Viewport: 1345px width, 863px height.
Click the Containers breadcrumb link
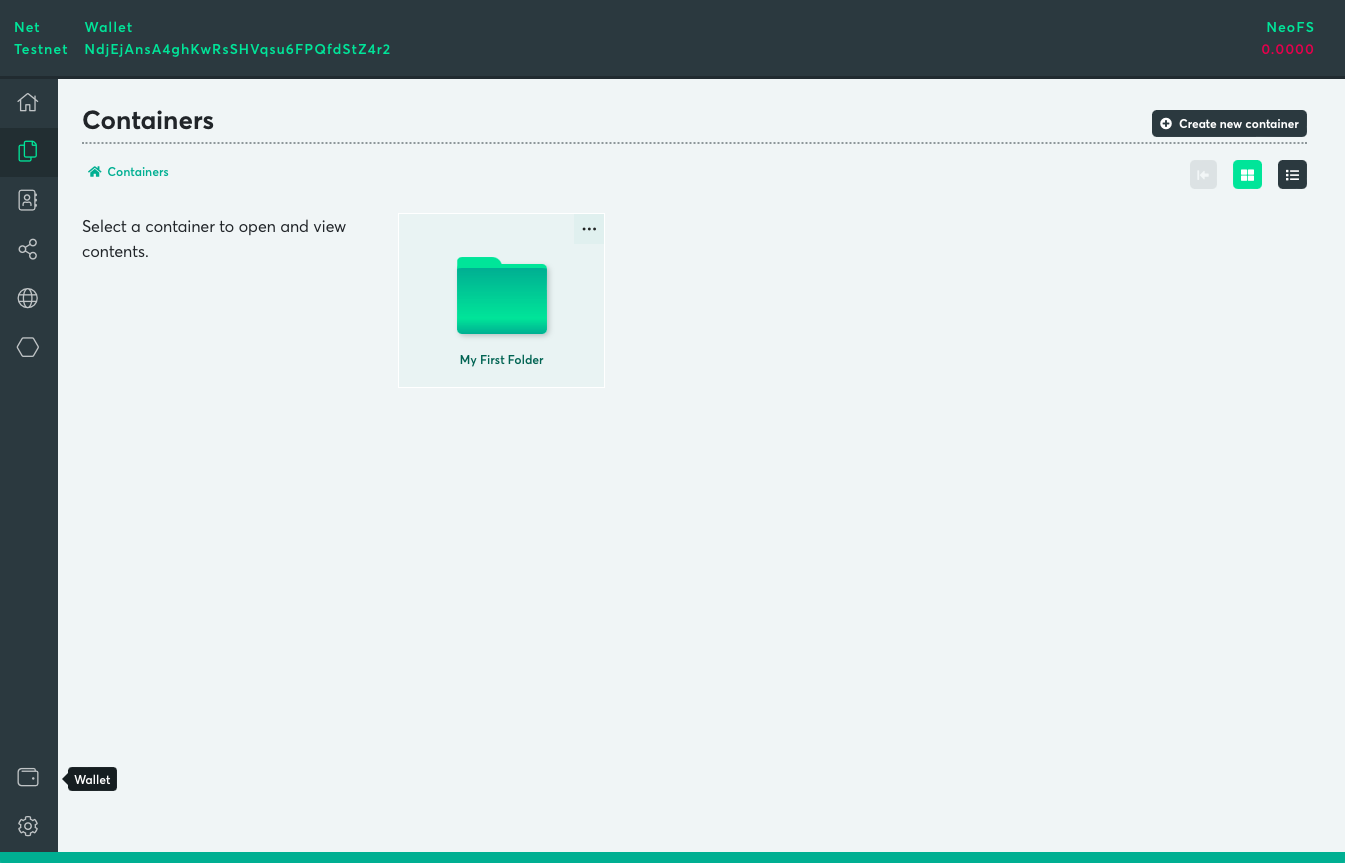138,172
